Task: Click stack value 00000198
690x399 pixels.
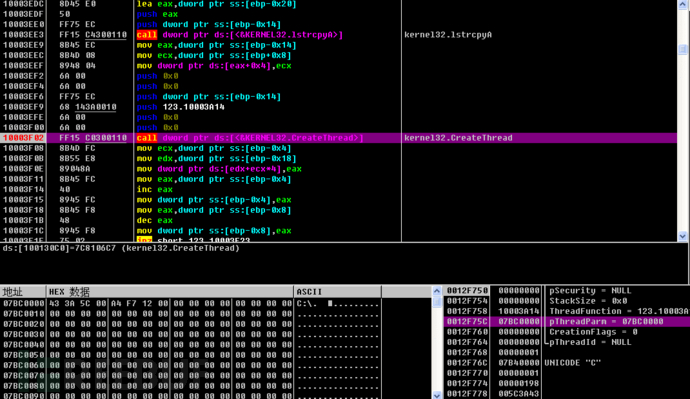Action: [519, 383]
